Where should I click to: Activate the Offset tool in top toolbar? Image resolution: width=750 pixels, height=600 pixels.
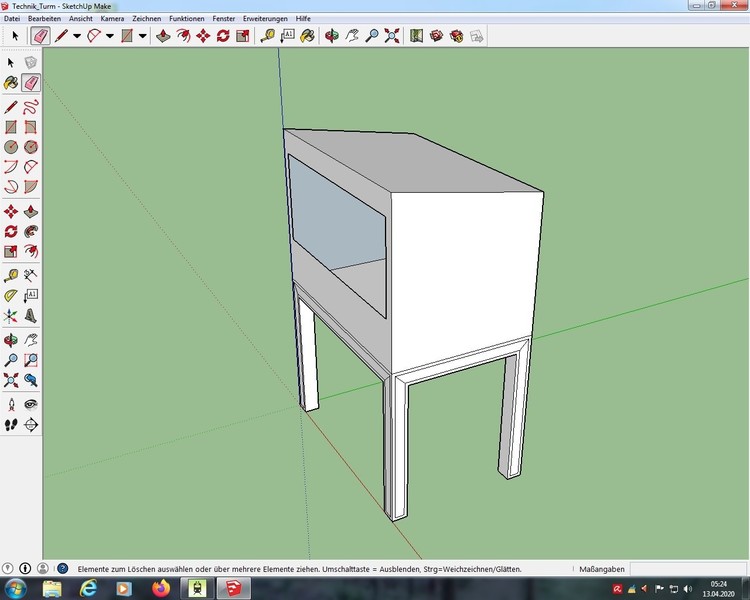pyautogui.click(x=183, y=36)
